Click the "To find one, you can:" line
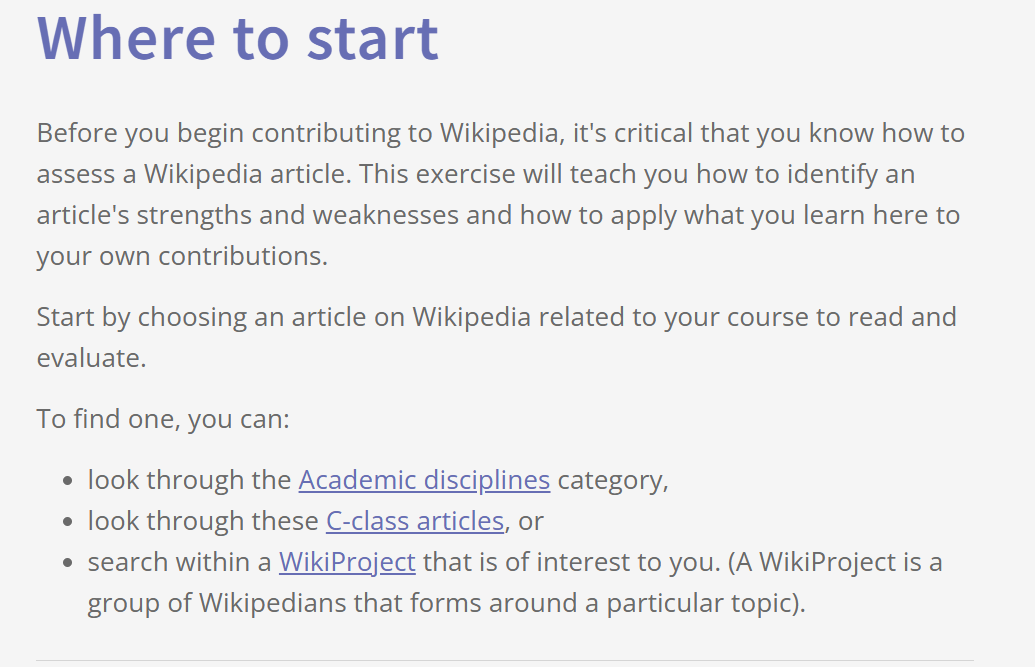Viewport: 1035px width, 667px height. [163, 419]
